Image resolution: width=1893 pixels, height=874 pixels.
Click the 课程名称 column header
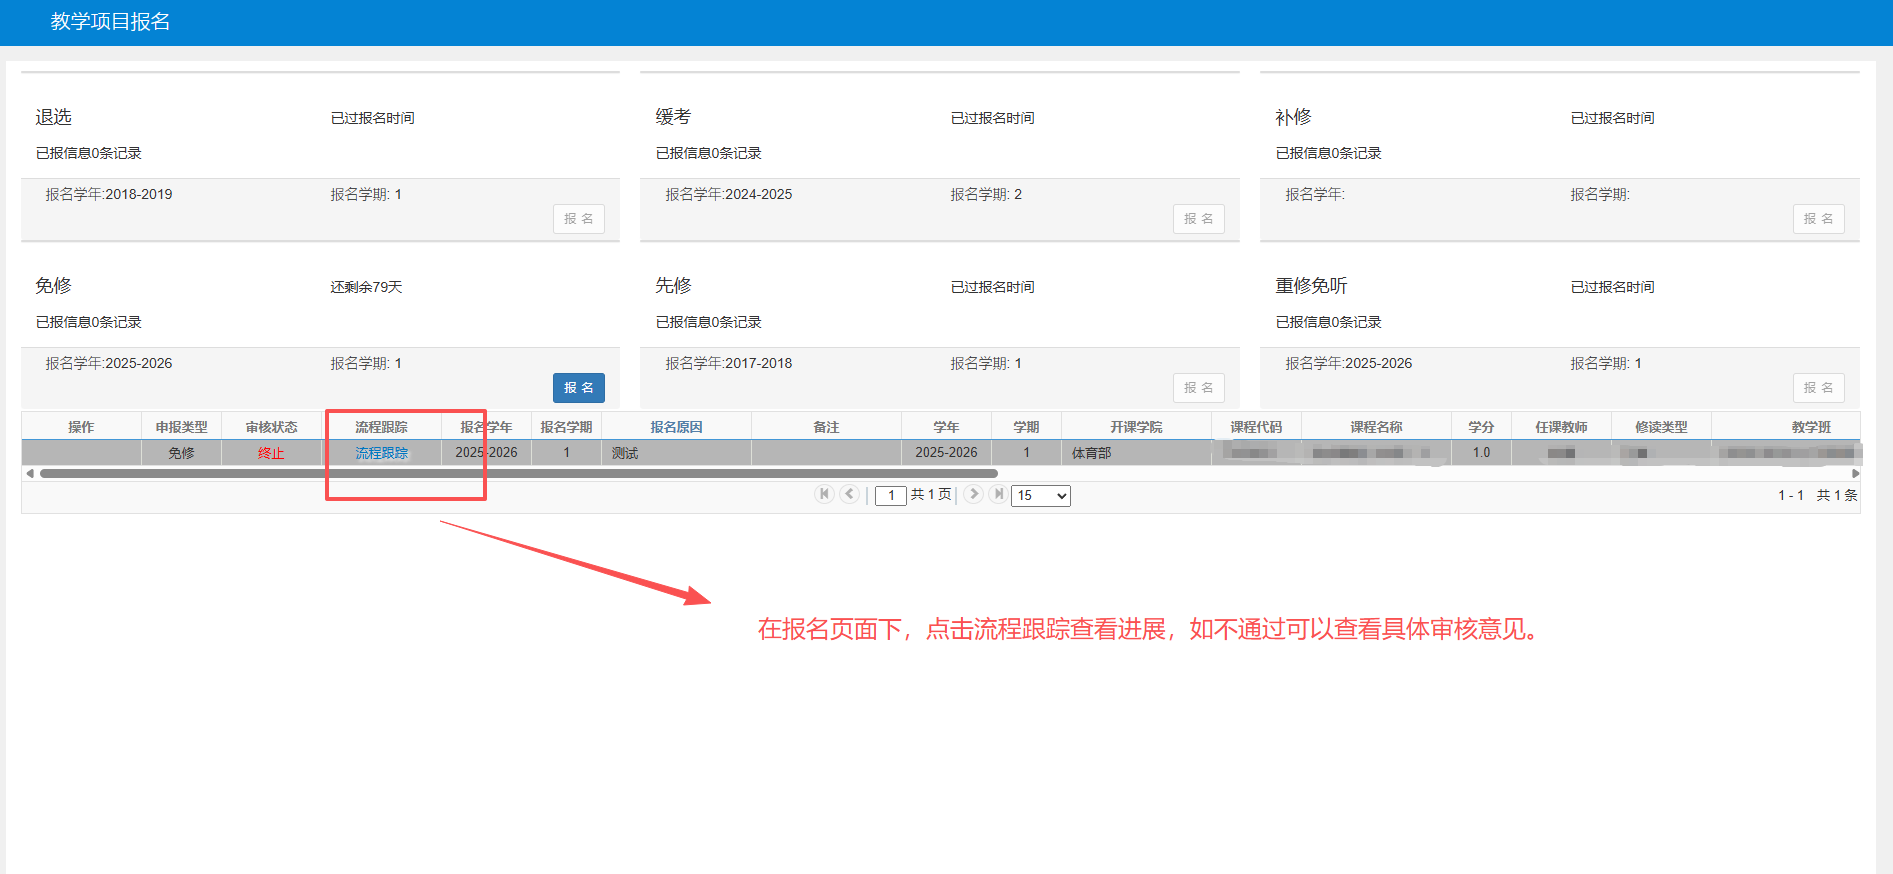(x=1376, y=427)
